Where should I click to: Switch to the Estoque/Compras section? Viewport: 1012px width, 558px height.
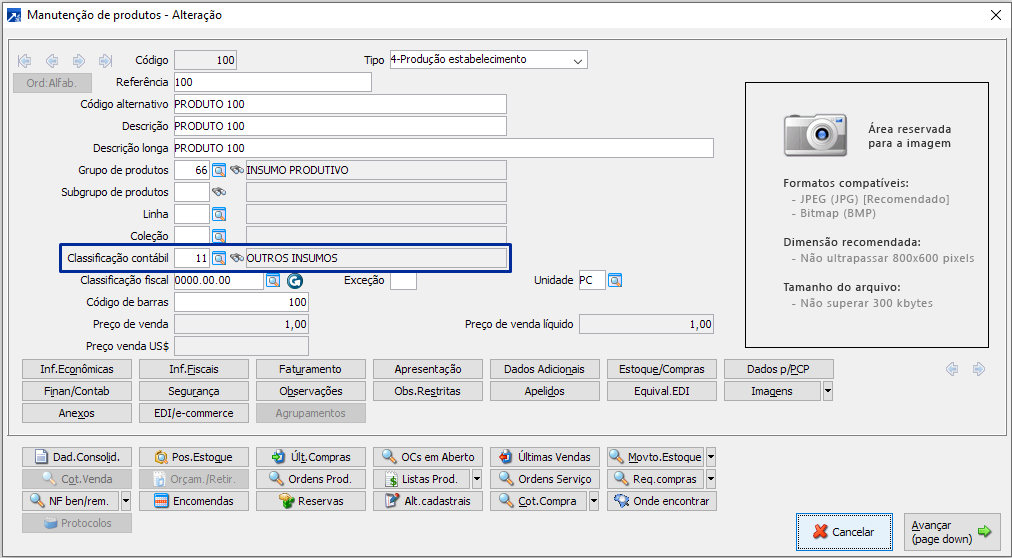tap(661, 369)
